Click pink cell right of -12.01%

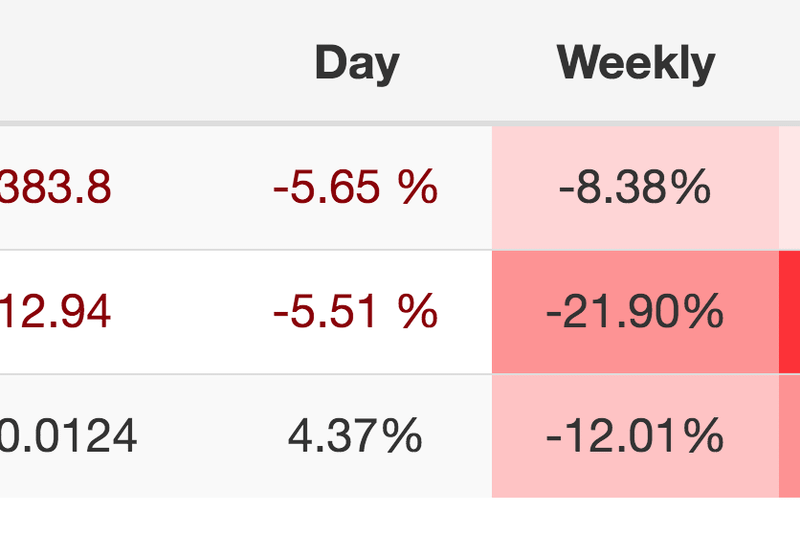tap(790, 436)
